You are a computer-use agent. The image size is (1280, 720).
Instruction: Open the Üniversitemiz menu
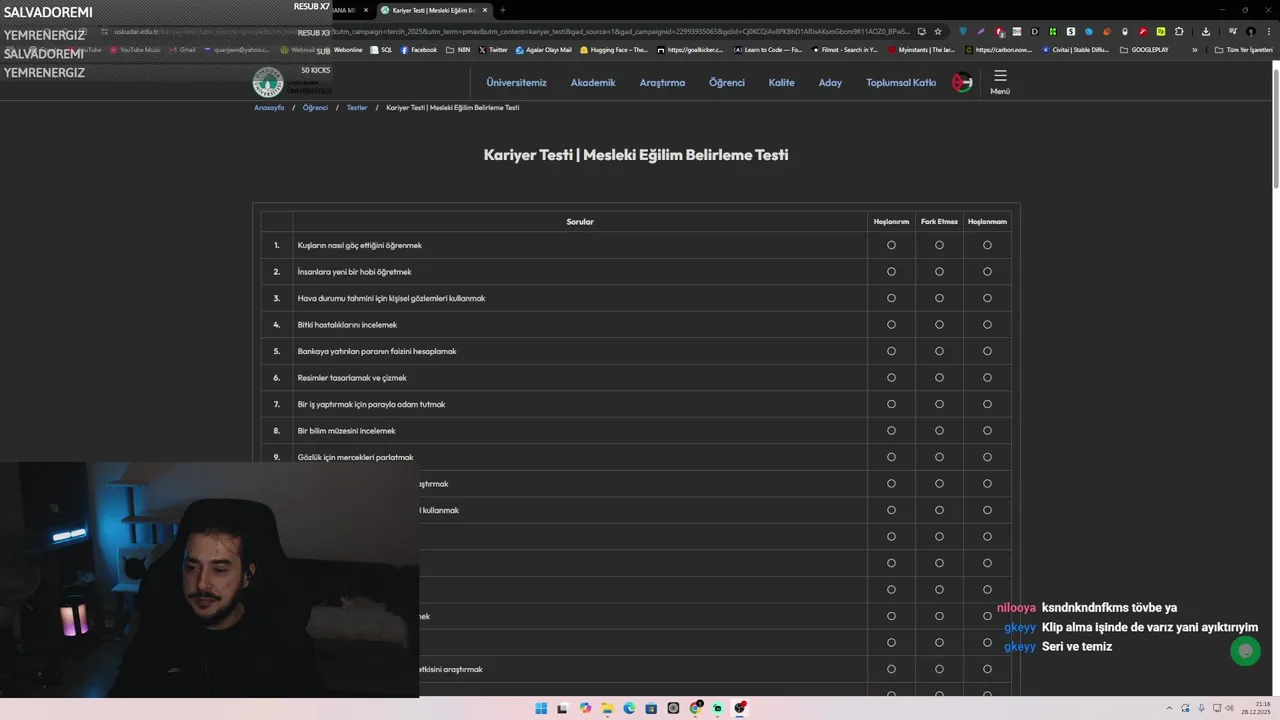coord(516,82)
